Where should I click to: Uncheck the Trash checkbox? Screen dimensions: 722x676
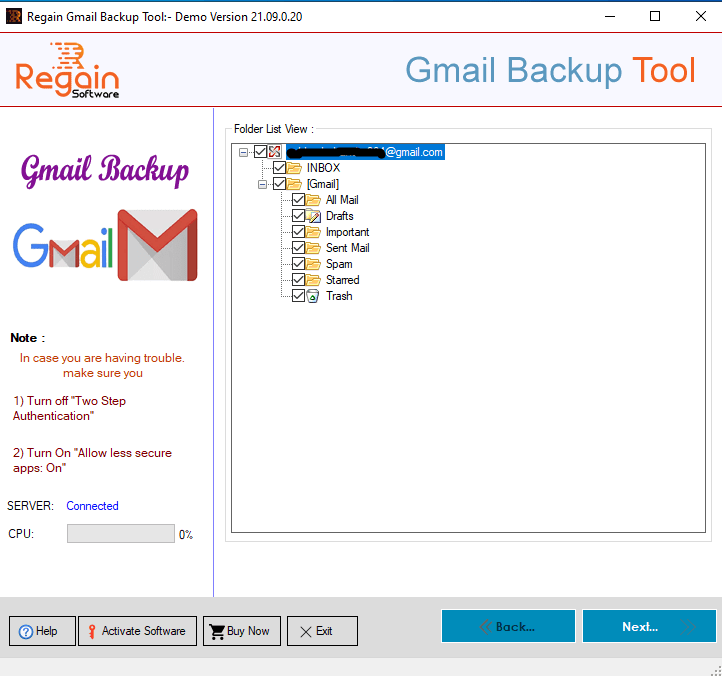pyautogui.click(x=298, y=296)
